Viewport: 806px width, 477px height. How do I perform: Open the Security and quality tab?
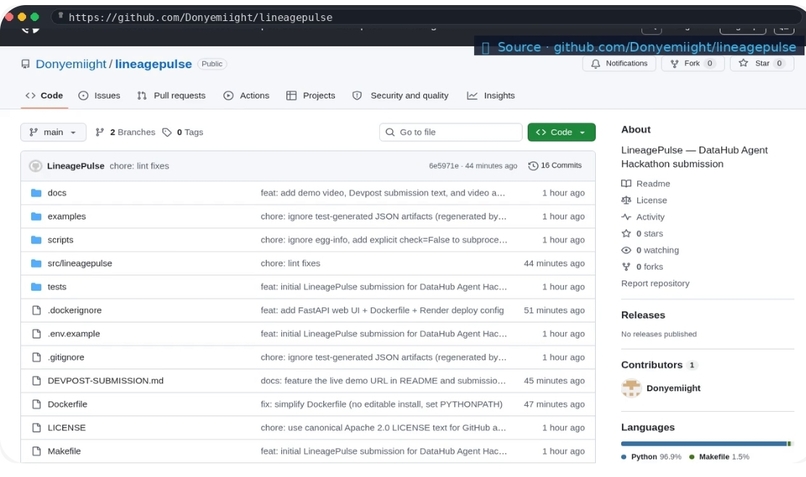click(400, 96)
